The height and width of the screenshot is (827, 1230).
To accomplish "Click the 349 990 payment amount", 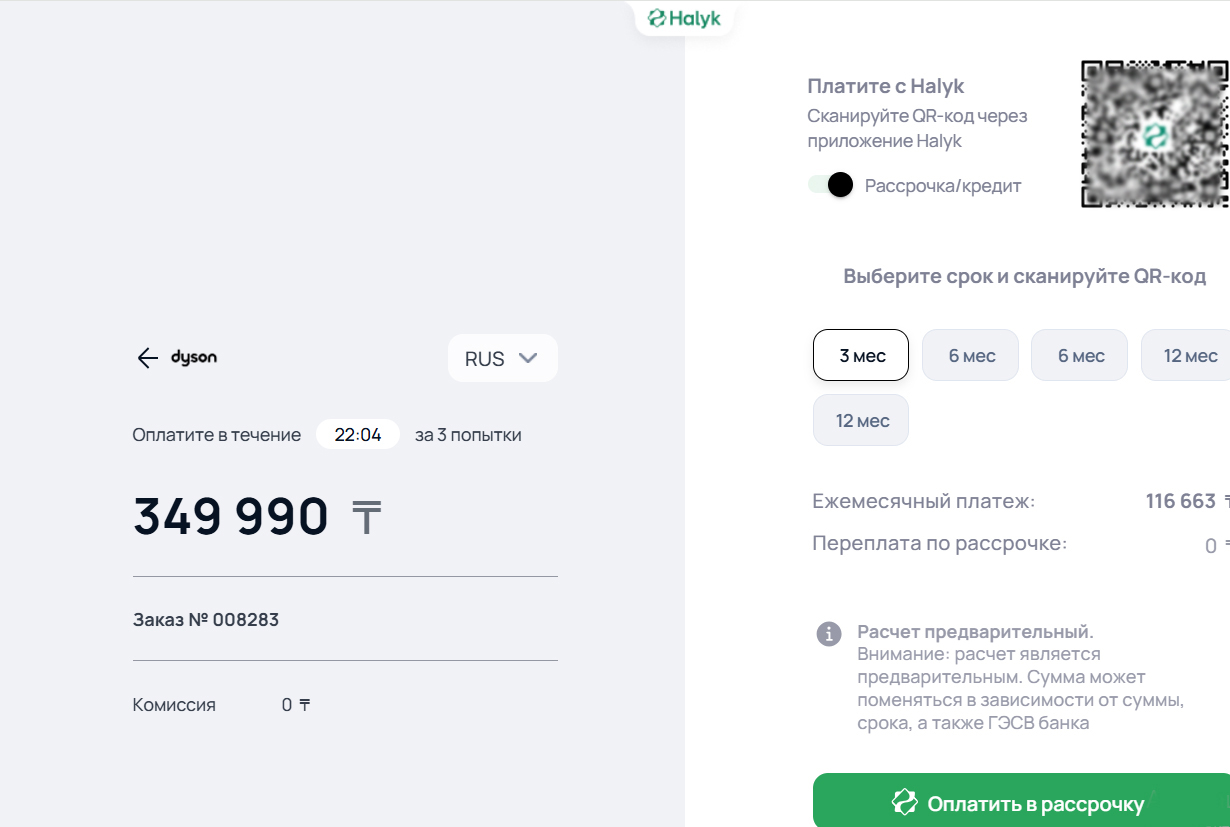I will click(231, 517).
